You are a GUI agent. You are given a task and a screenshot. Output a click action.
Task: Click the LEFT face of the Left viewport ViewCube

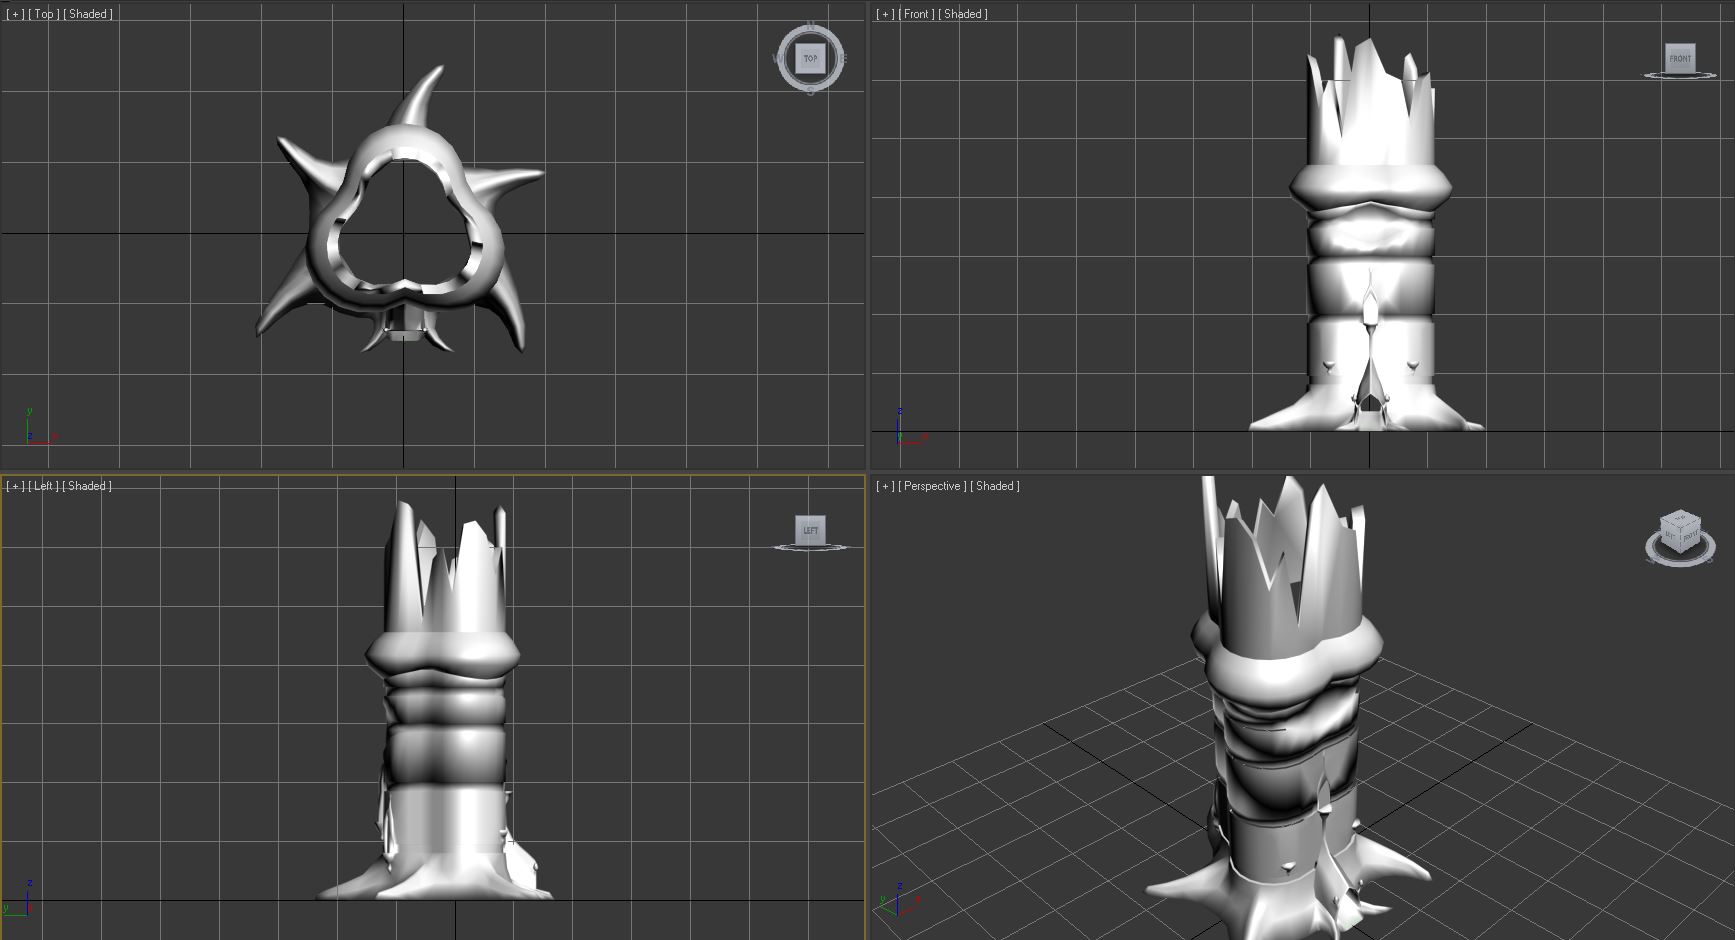coord(810,530)
